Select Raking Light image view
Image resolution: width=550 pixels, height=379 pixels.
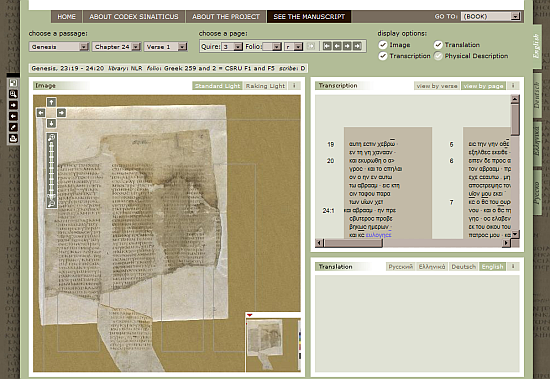pyautogui.click(x=266, y=86)
